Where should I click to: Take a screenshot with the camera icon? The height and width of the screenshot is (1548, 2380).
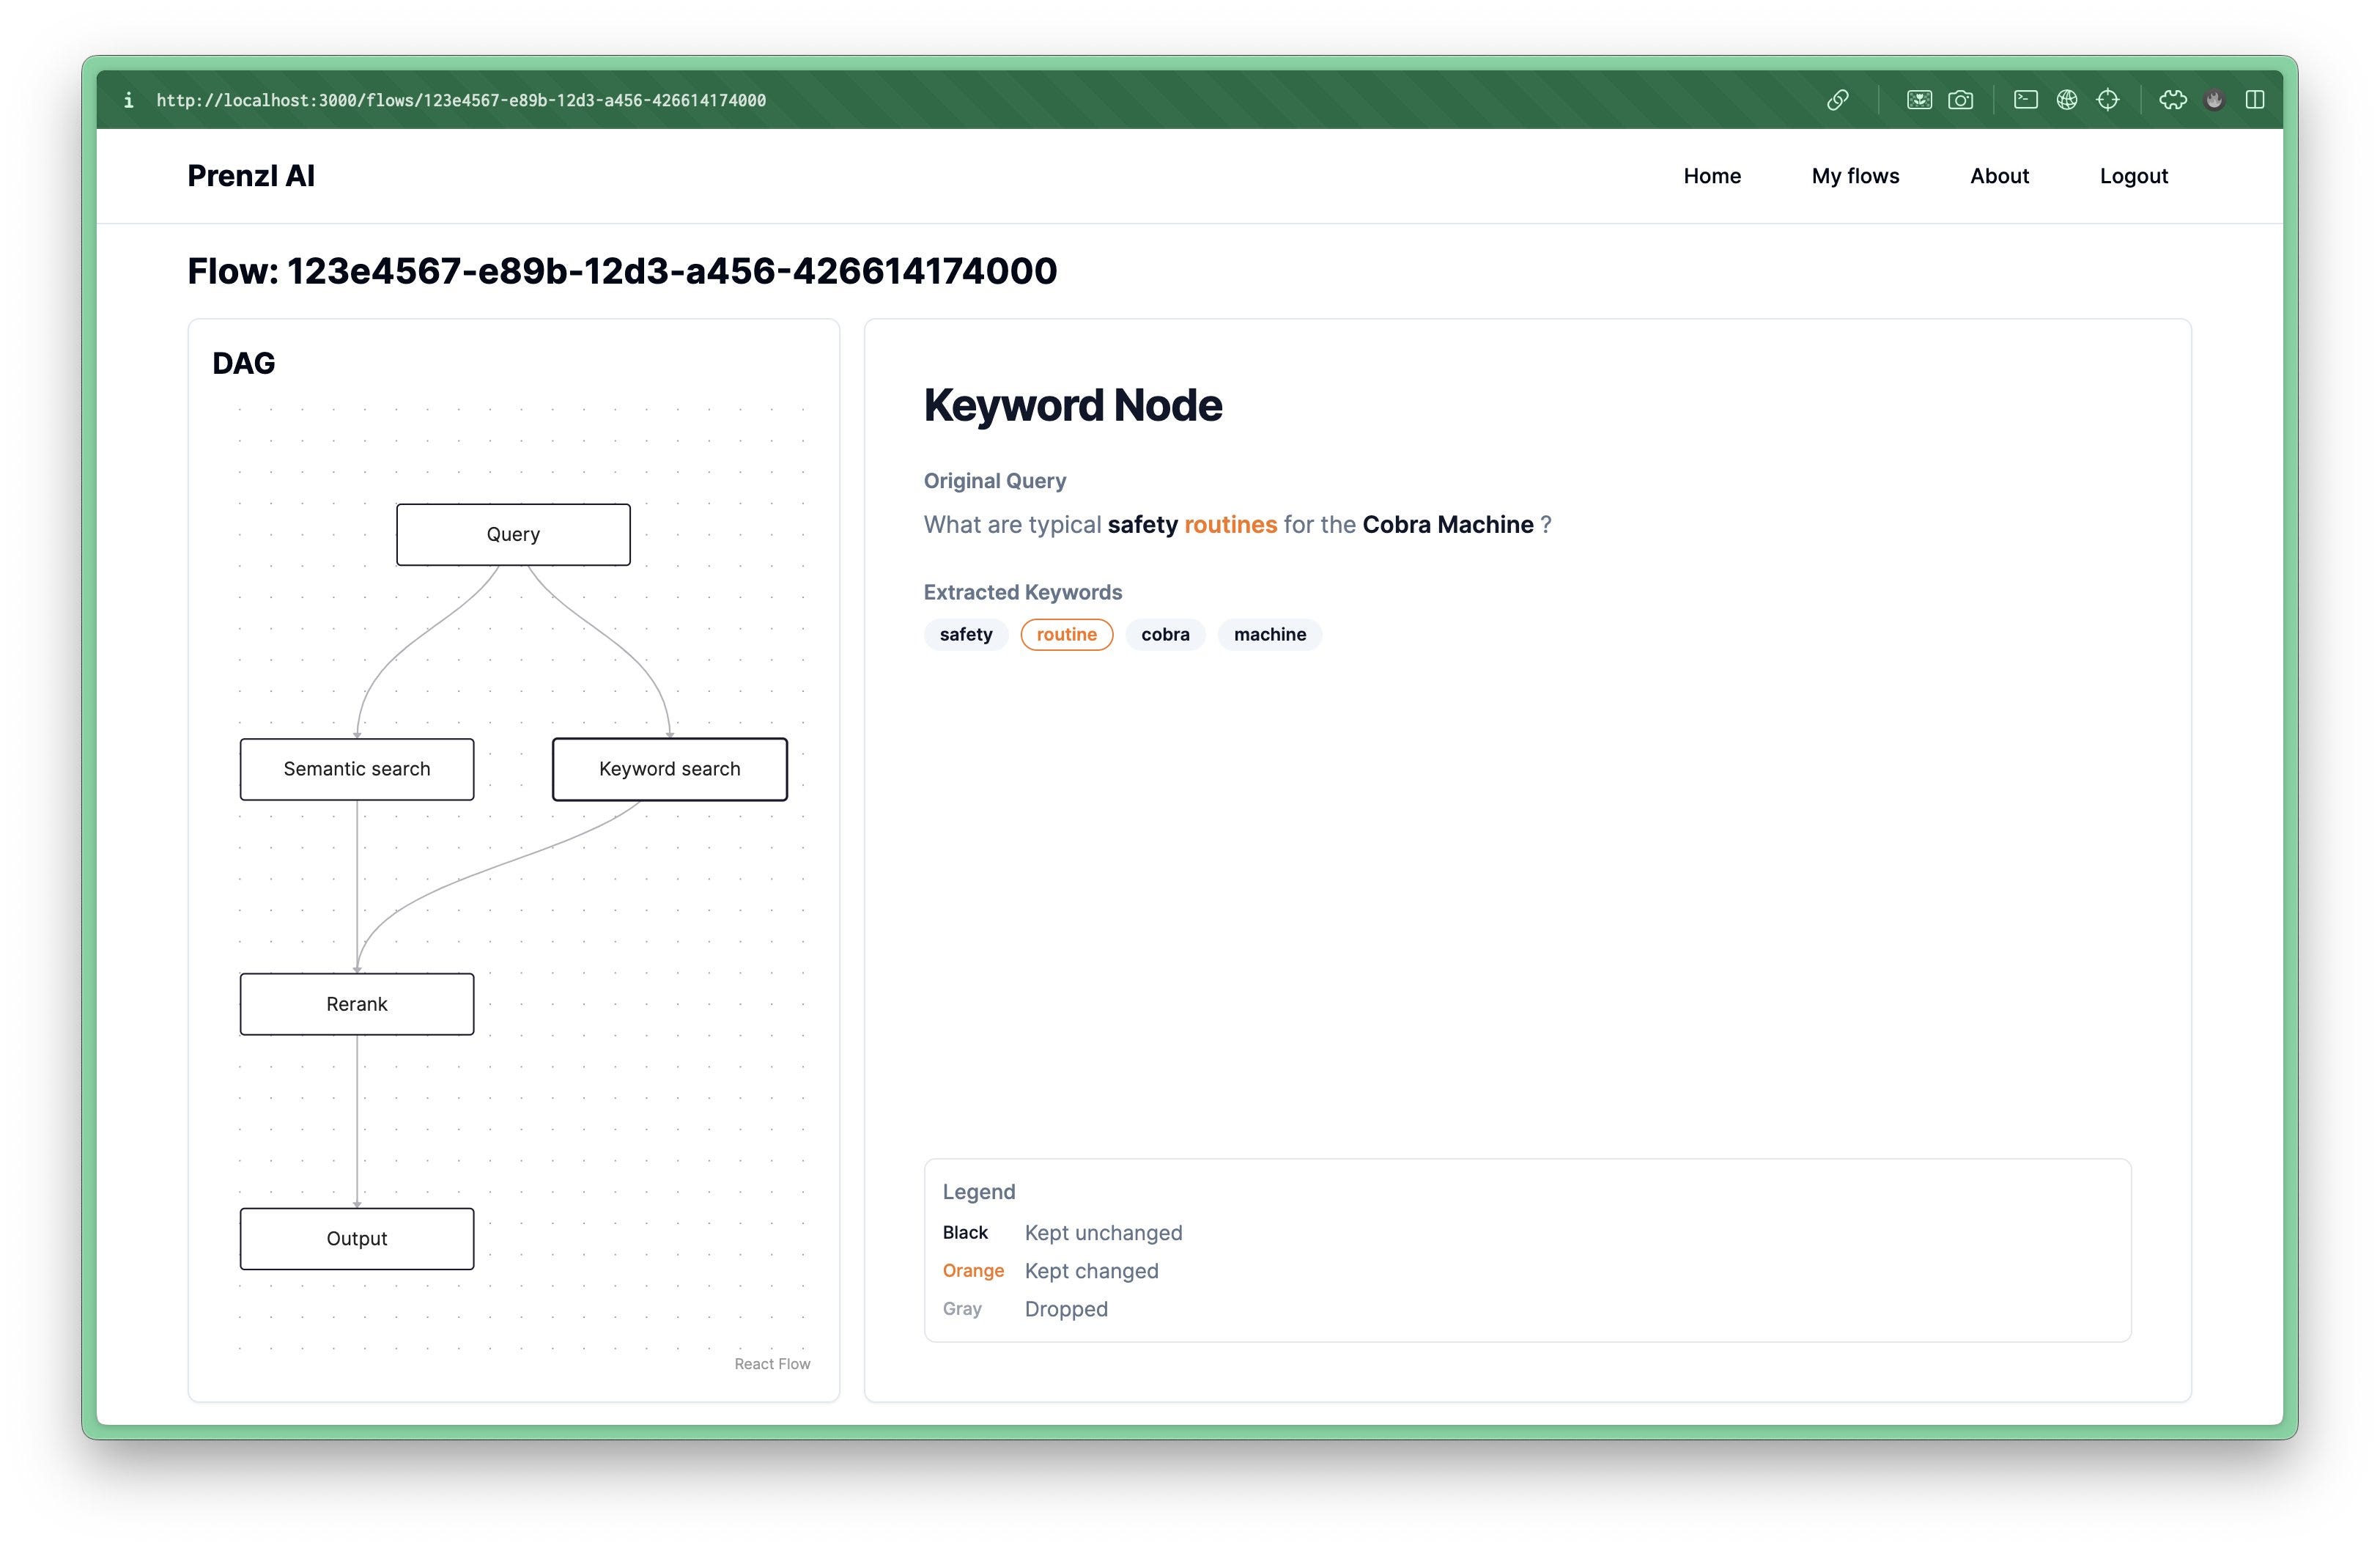pos(1960,100)
